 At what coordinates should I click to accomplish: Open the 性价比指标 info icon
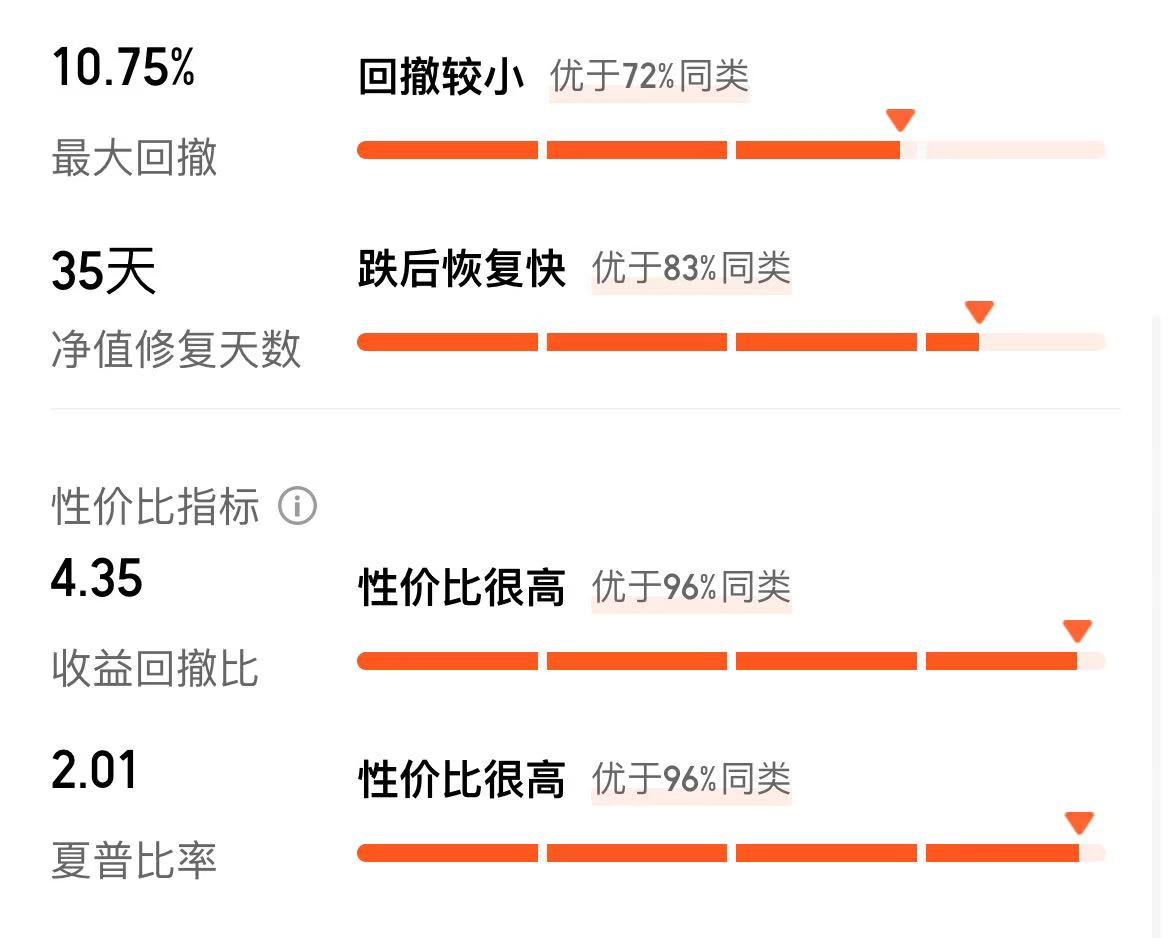coord(297,506)
